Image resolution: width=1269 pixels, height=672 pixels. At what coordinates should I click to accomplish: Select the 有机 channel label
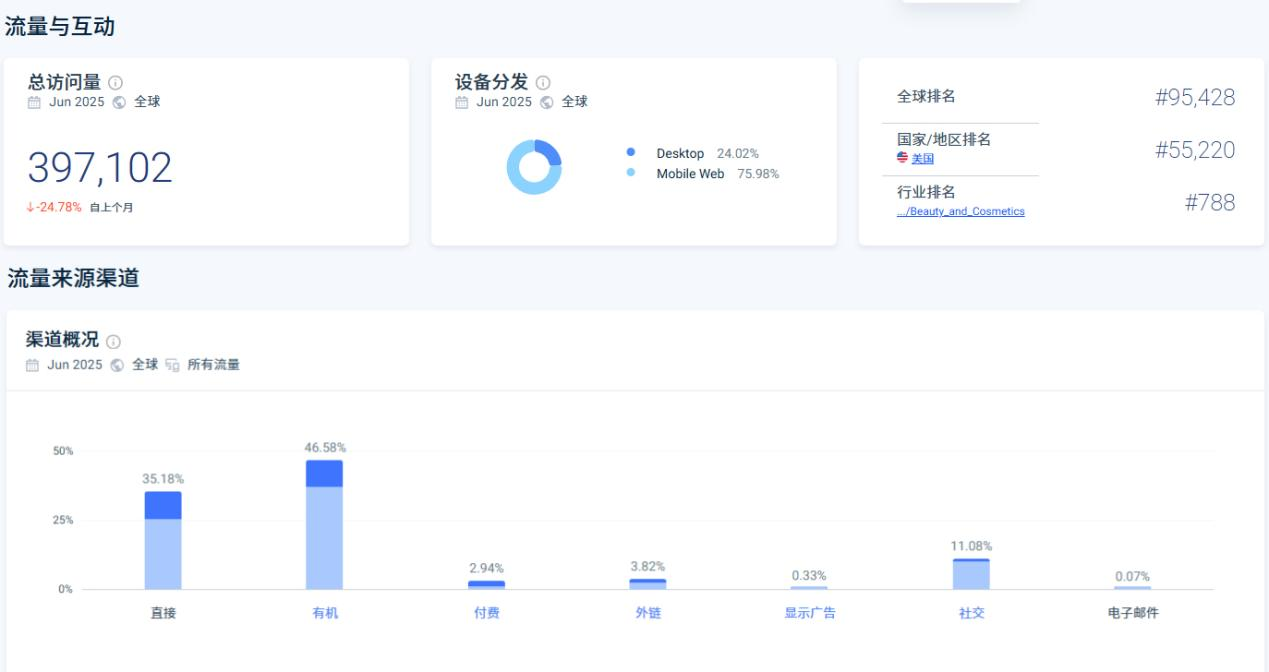(x=325, y=613)
